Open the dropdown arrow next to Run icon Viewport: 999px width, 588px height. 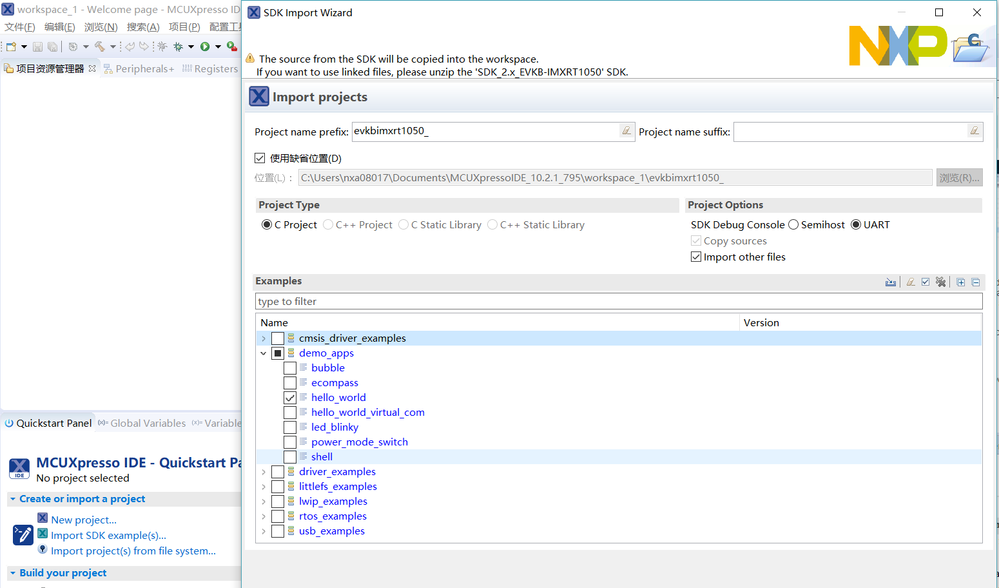point(217,47)
